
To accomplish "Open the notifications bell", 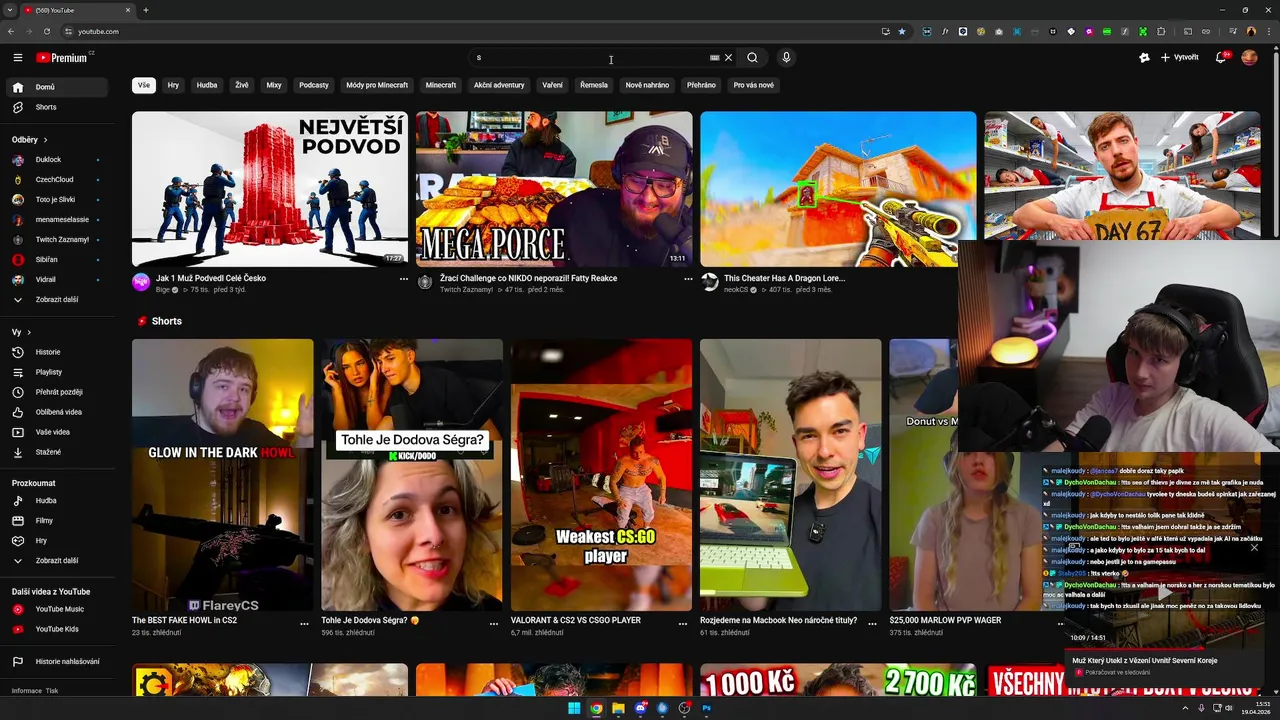I will pos(1220,58).
